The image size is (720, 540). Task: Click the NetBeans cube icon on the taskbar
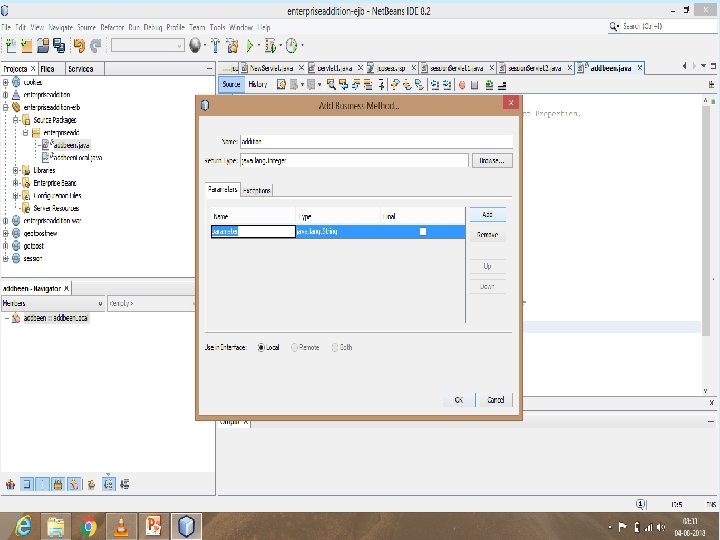pos(186,526)
